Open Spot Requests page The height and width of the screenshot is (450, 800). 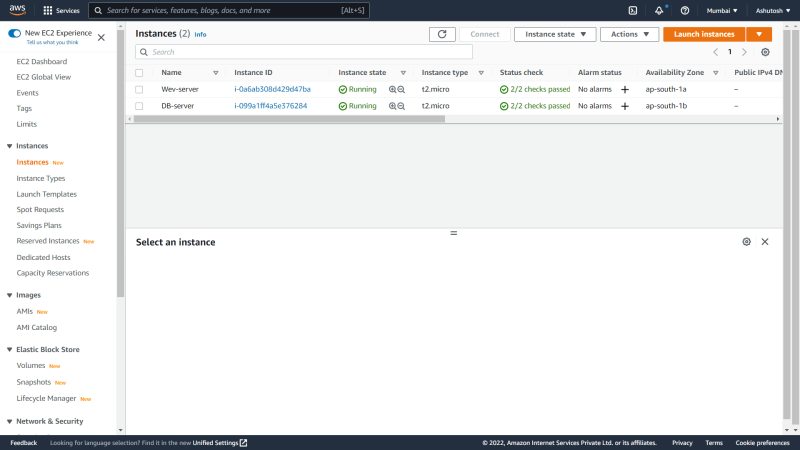point(40,210)
